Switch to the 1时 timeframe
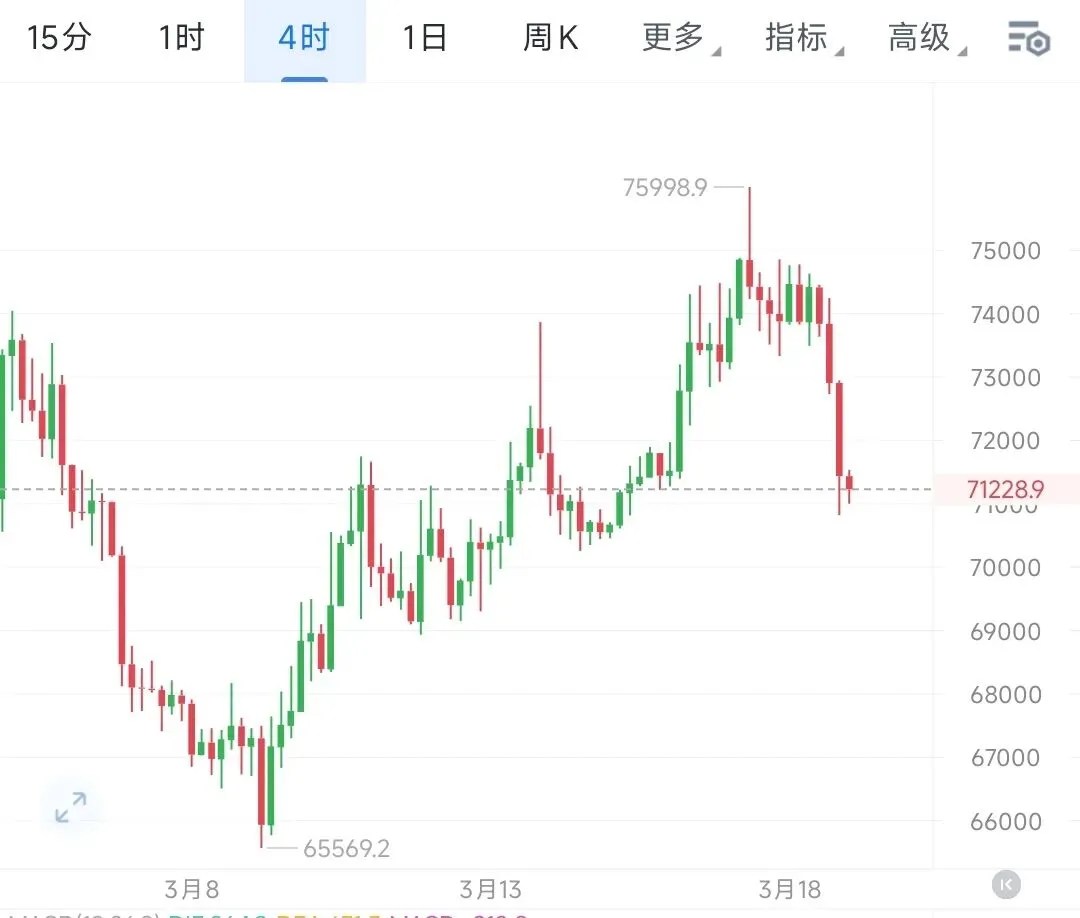Image resolution: width=1080 pixels, height=918 pixels. point(182,37)
